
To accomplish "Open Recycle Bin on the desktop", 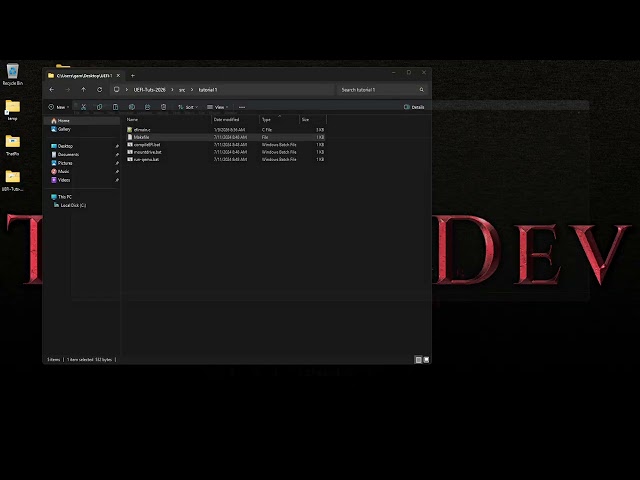I will tap(13, 74).
